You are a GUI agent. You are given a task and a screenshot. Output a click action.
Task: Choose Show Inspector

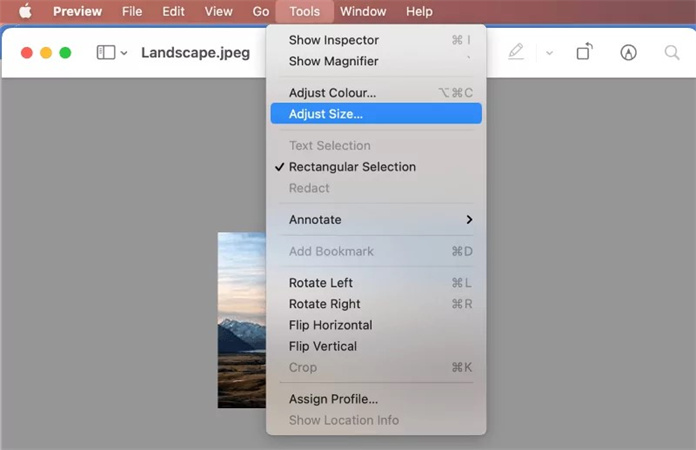[376, 40]
